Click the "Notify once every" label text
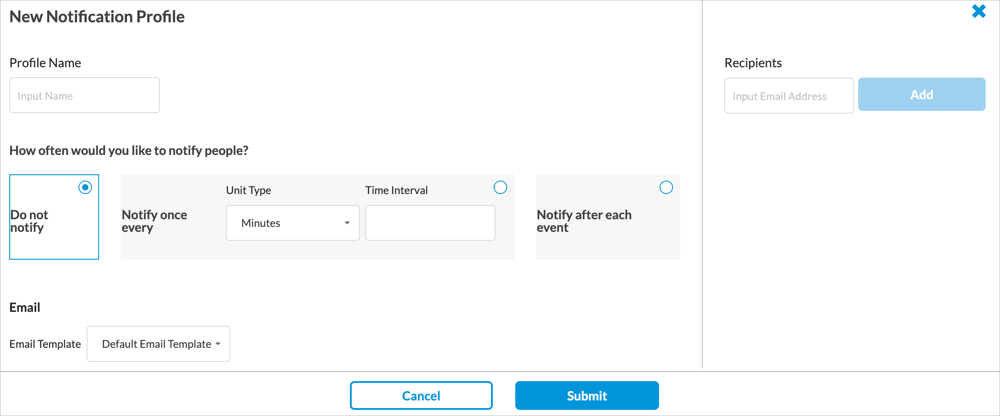The height and width of the screenshot is (416, 1000). pos(154,221)
